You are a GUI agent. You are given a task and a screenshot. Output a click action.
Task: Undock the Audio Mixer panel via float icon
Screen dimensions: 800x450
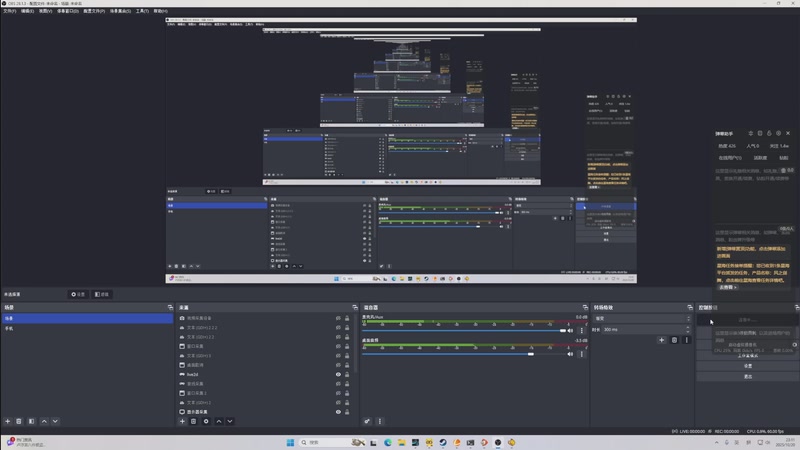coord(585,308)
